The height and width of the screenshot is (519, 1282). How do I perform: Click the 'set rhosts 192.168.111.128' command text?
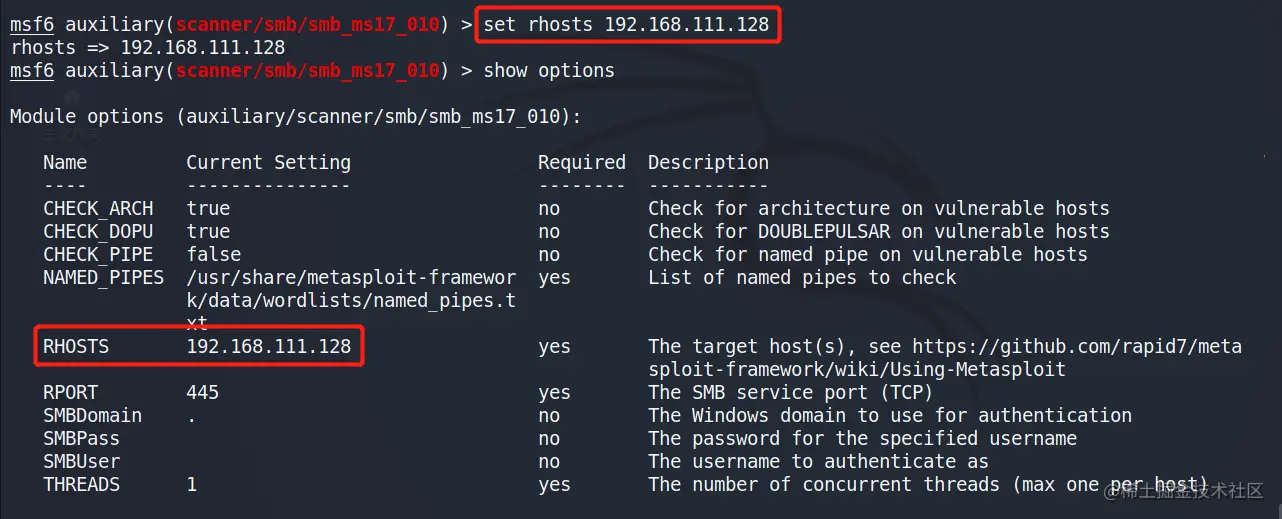[x=626, y=24]
